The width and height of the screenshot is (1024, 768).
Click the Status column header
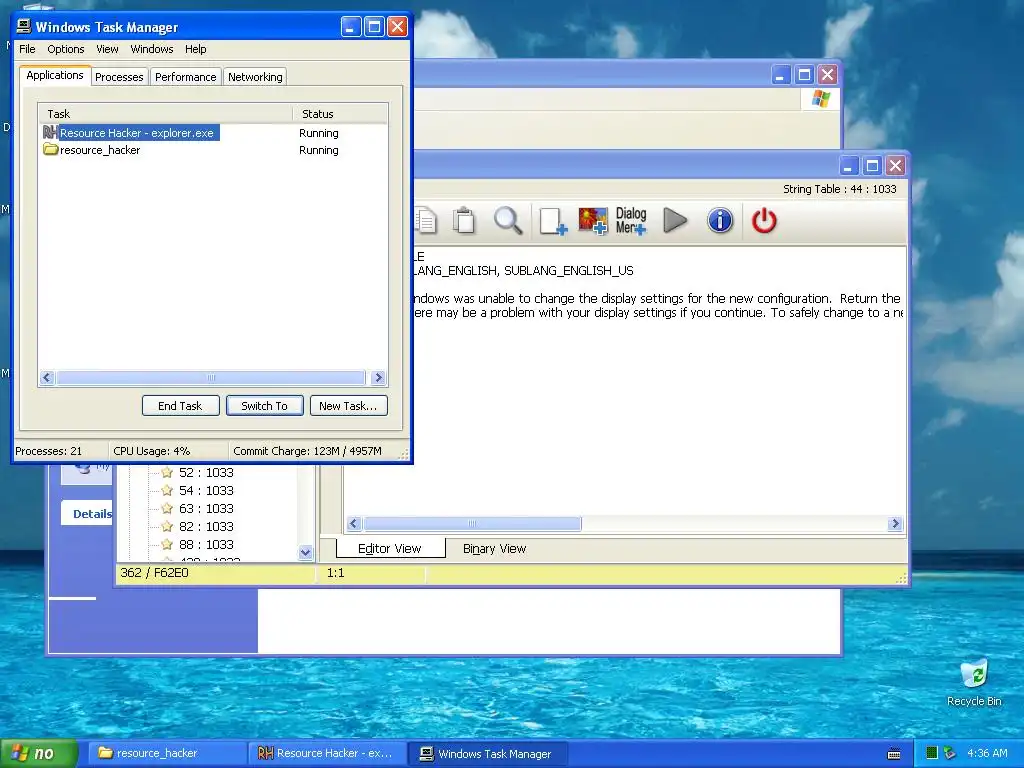coord(340,114)
